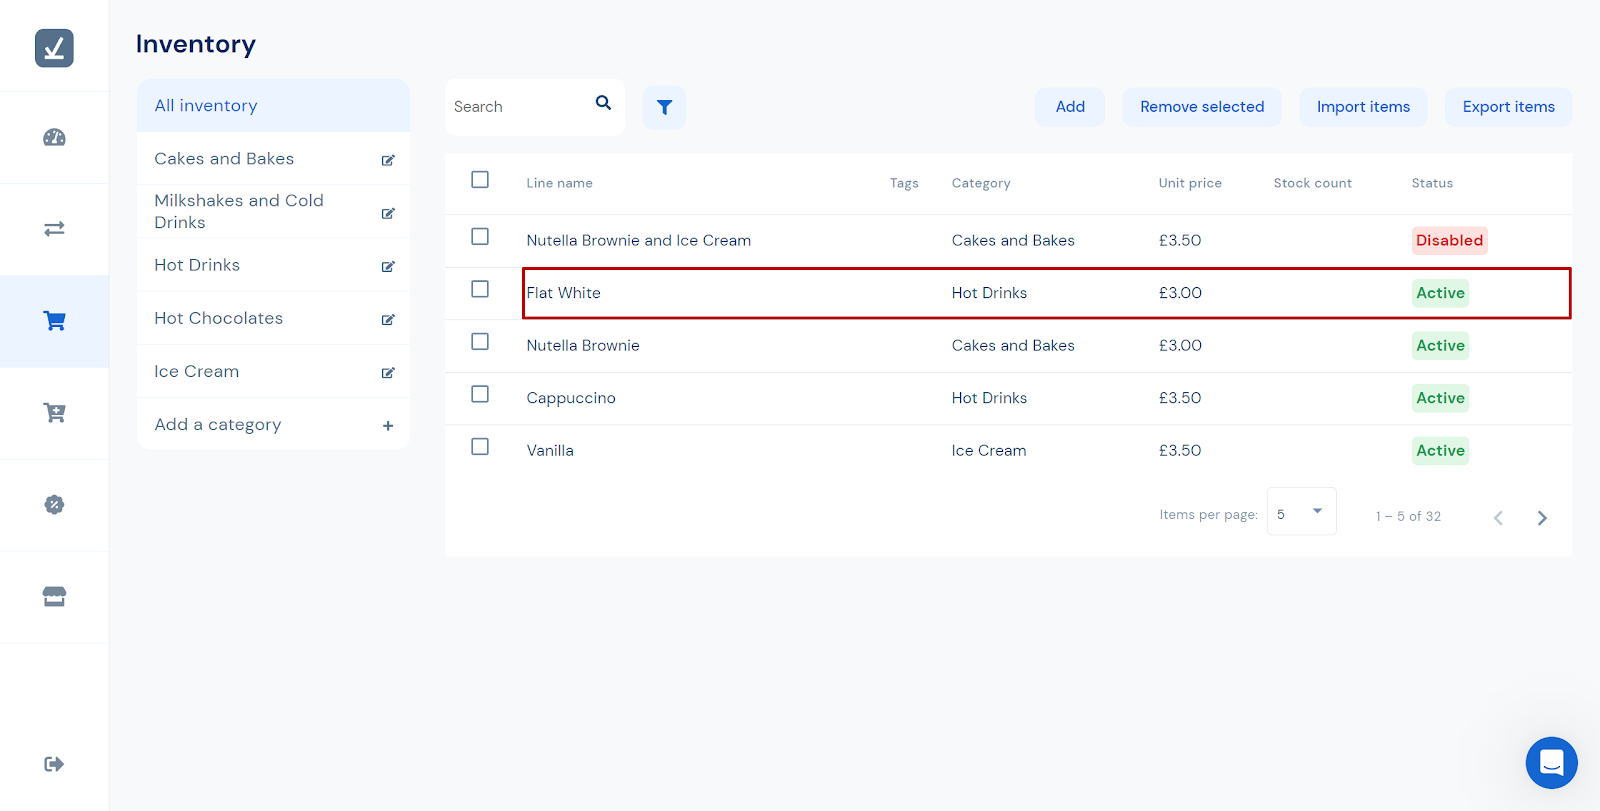This screenshot has width=1600, height=811.
Task: Go to the previous page of items
Action: tap(1498, 518)
